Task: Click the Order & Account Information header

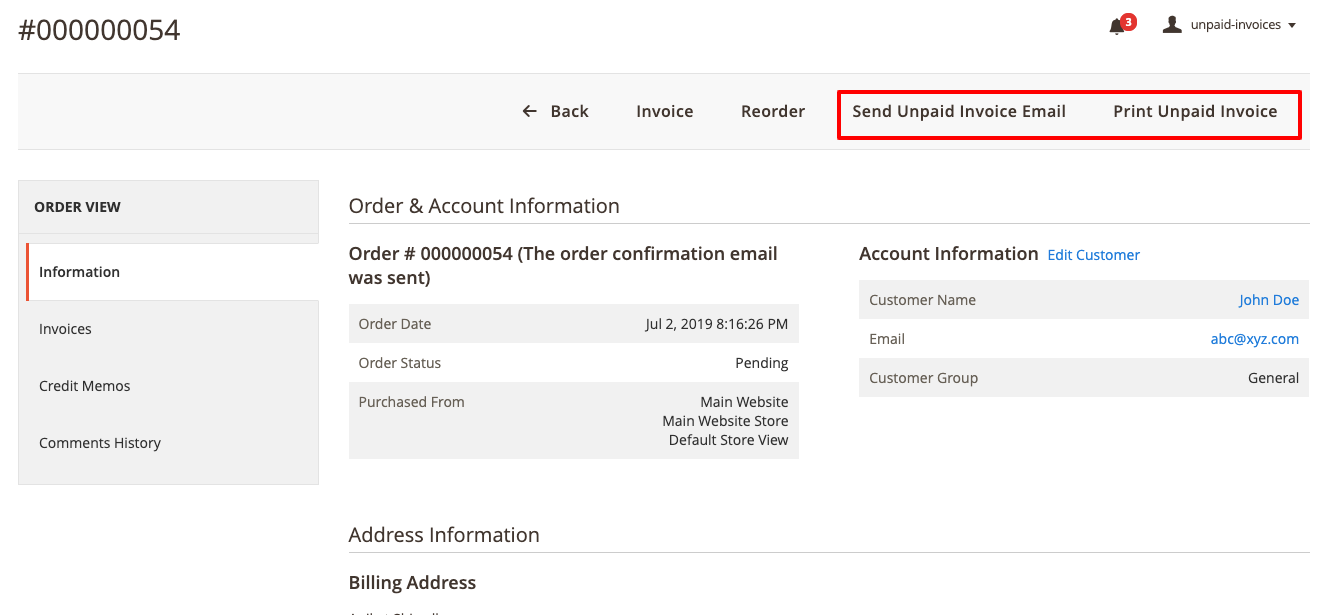Action: pos(484,206)
